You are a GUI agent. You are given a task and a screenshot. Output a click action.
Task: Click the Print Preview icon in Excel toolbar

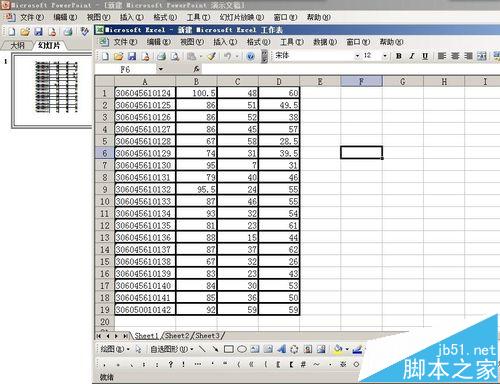175,56
